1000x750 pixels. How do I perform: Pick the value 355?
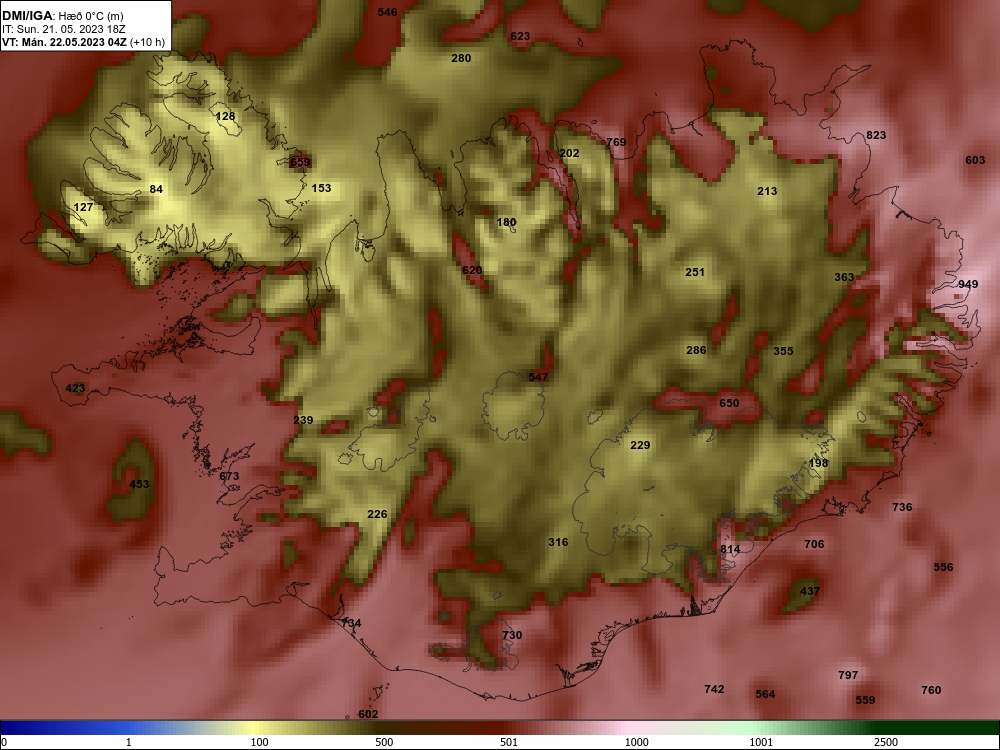783,351
